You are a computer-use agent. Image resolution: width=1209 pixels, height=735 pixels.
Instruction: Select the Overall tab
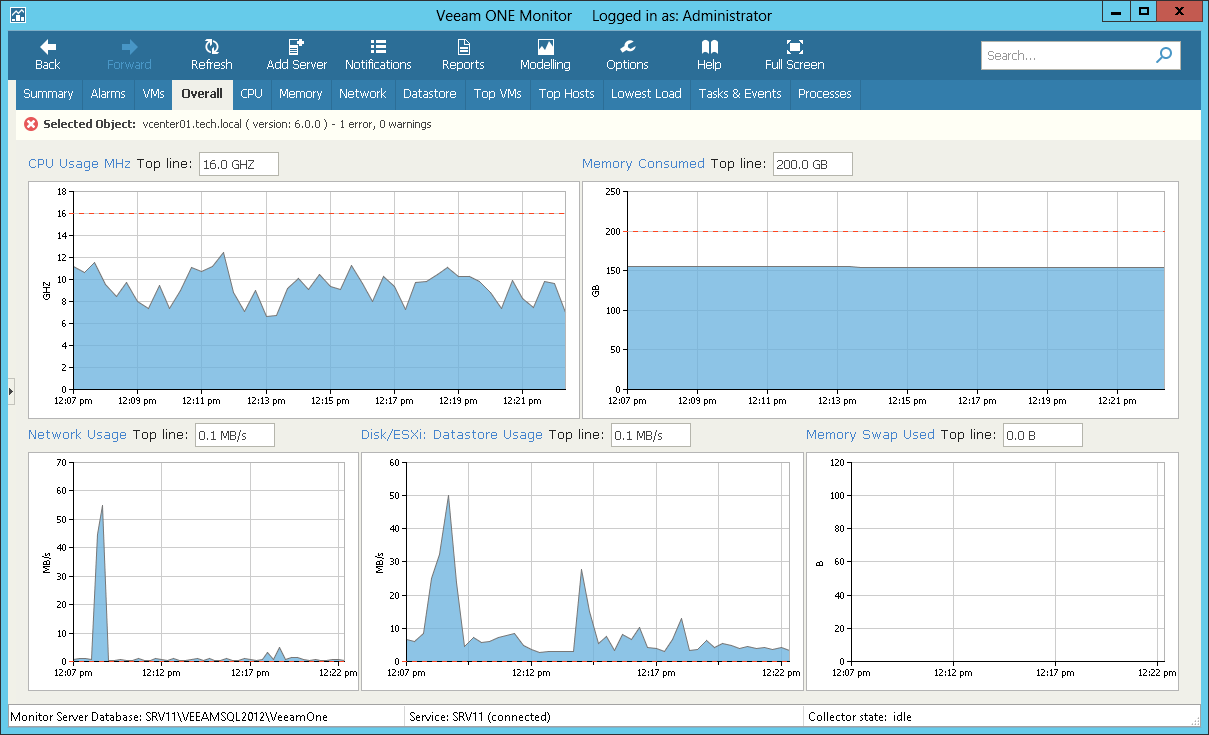pos(202,94)
